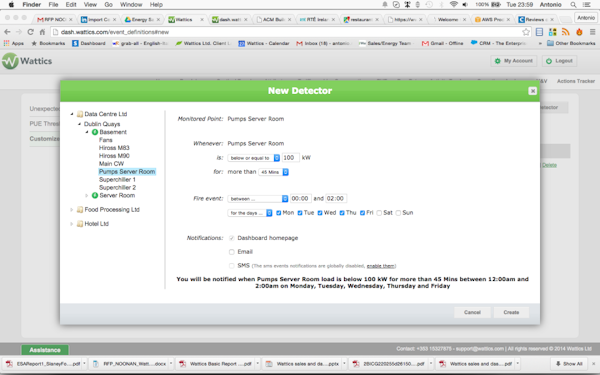Enable the Sat day checkbox
Viewport: 600px width, 375px height.
click(x=379, y=213)
